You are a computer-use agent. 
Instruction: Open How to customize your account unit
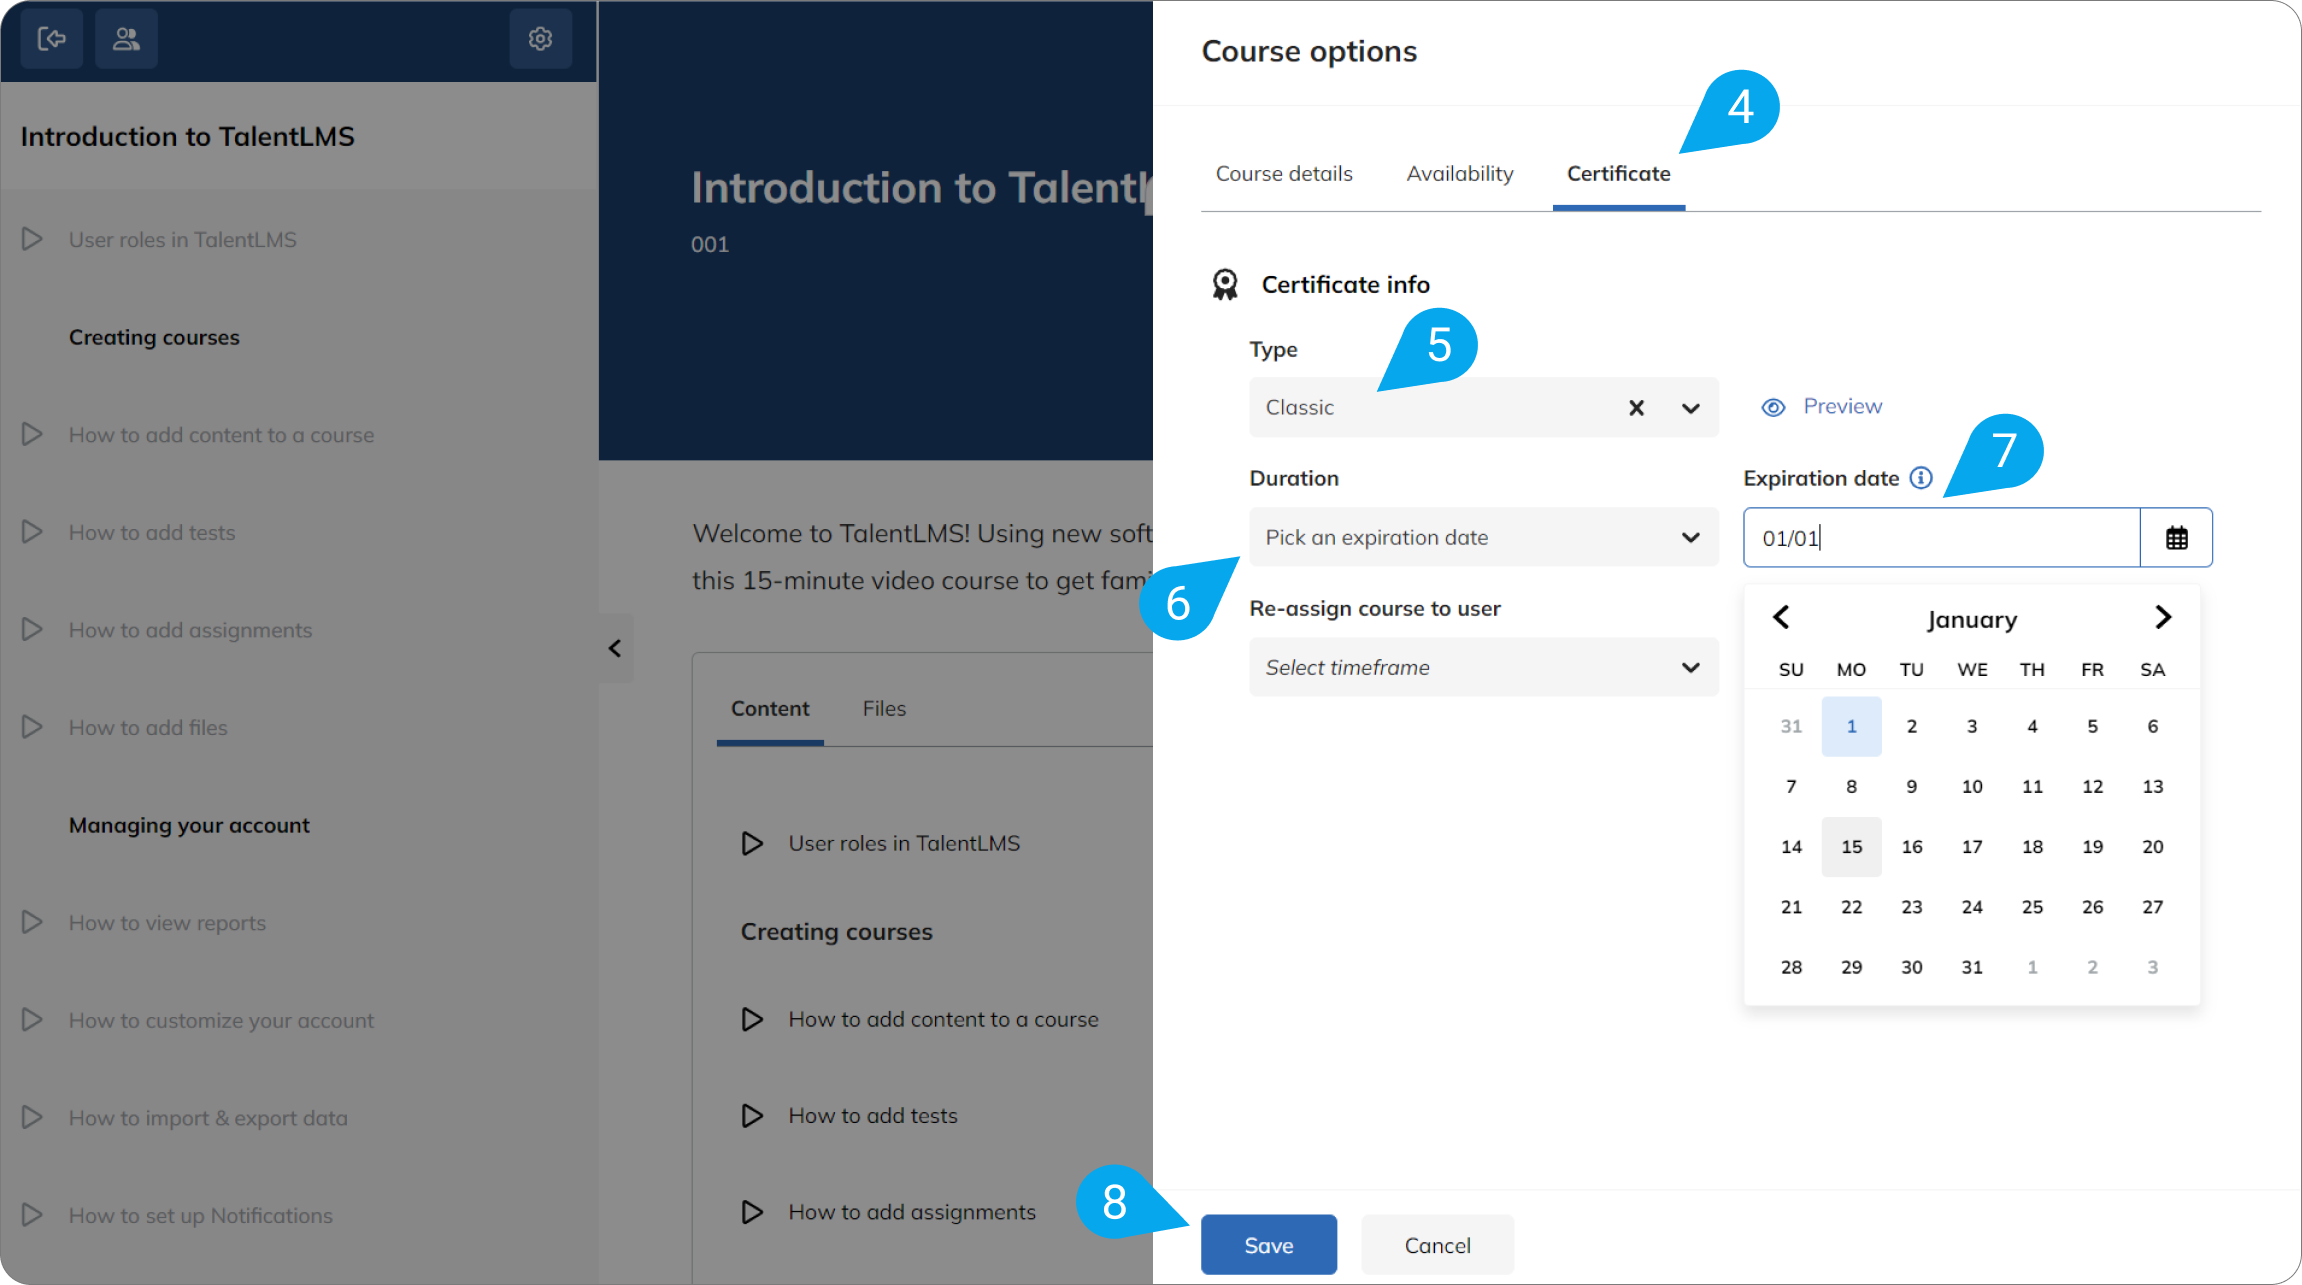(221, 1021)
